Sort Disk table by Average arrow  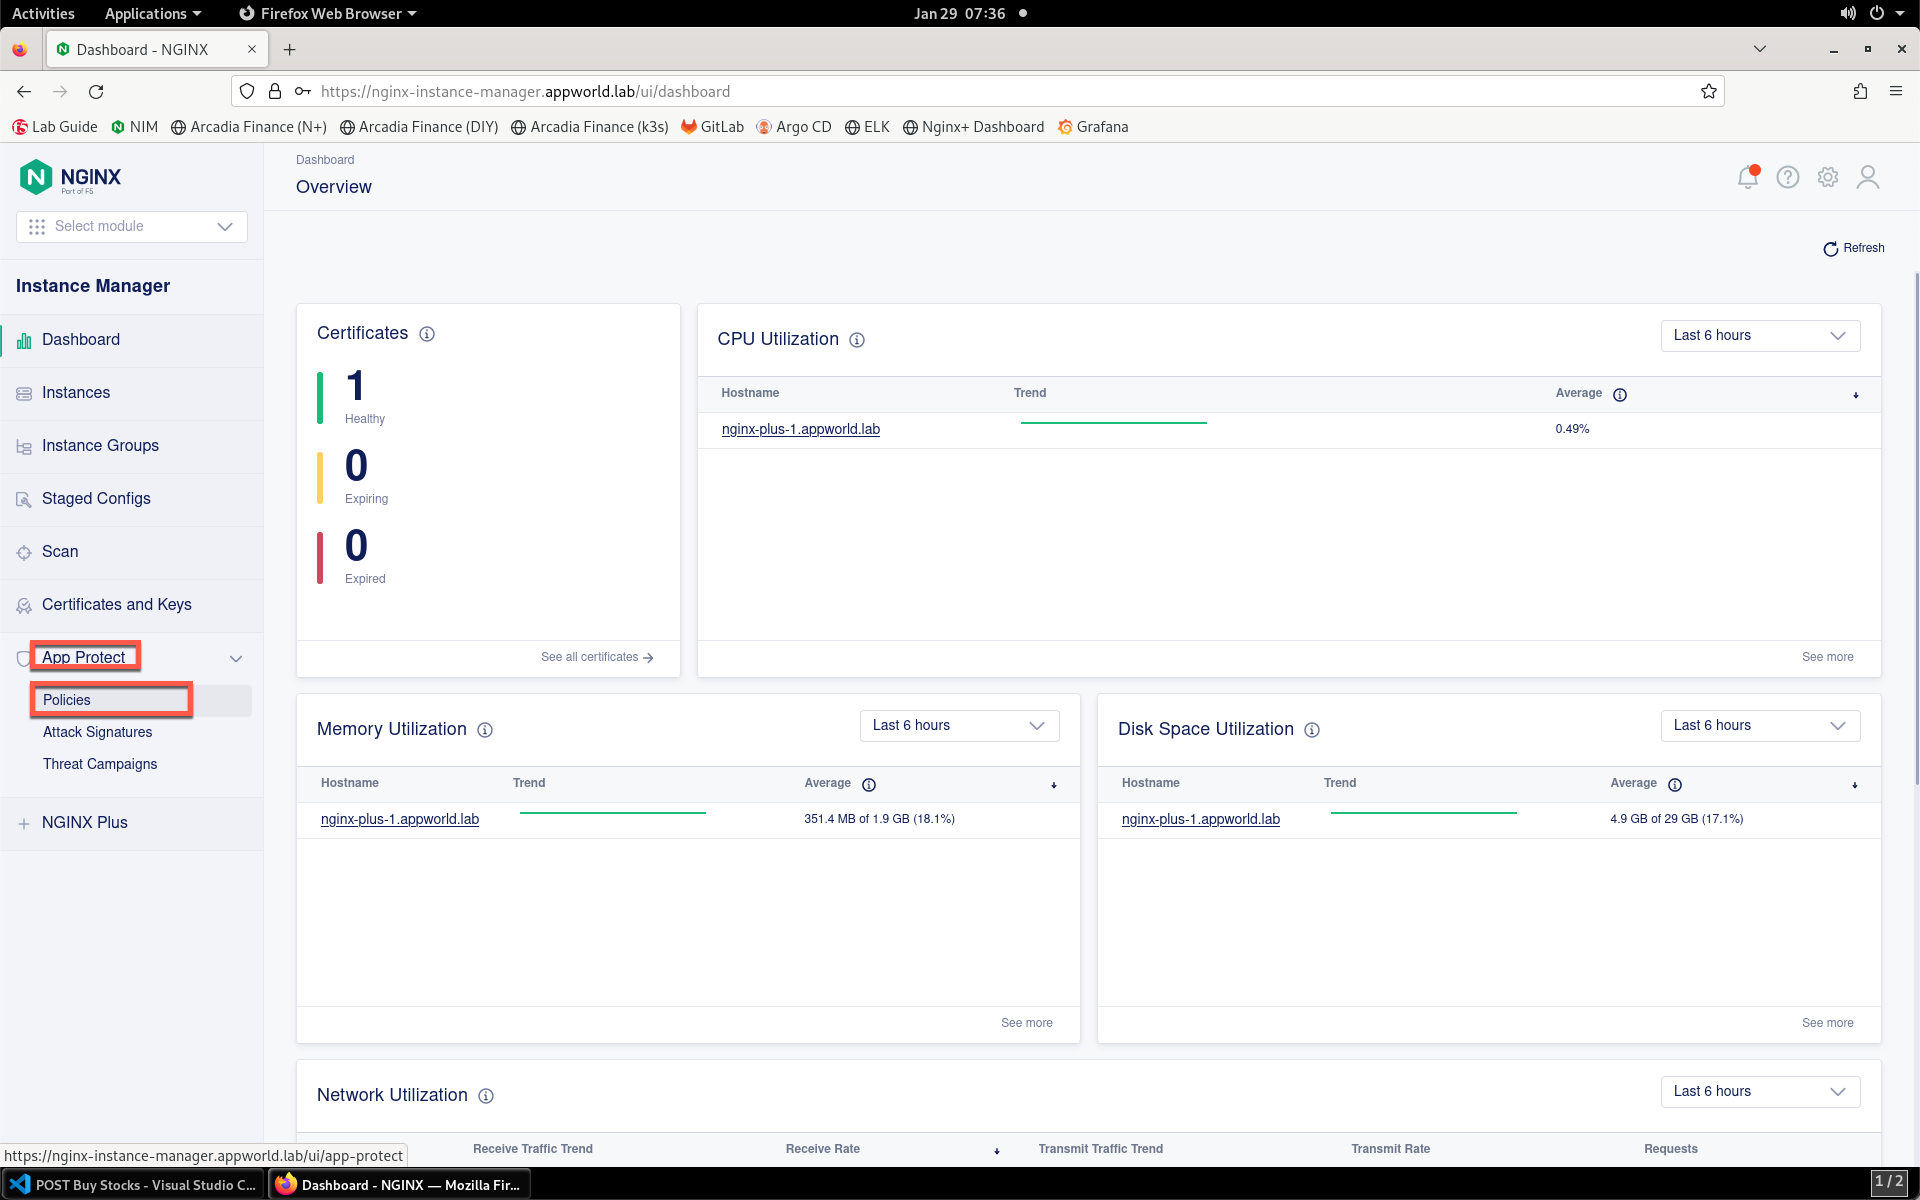click(1855, 785)
